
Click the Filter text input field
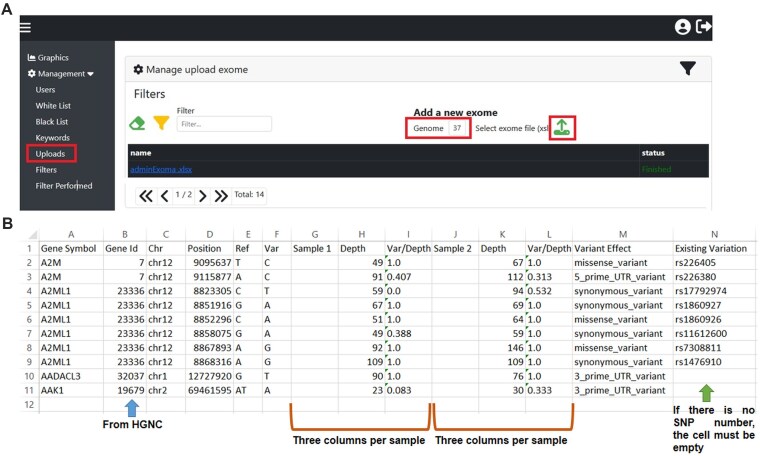(224, 124)
